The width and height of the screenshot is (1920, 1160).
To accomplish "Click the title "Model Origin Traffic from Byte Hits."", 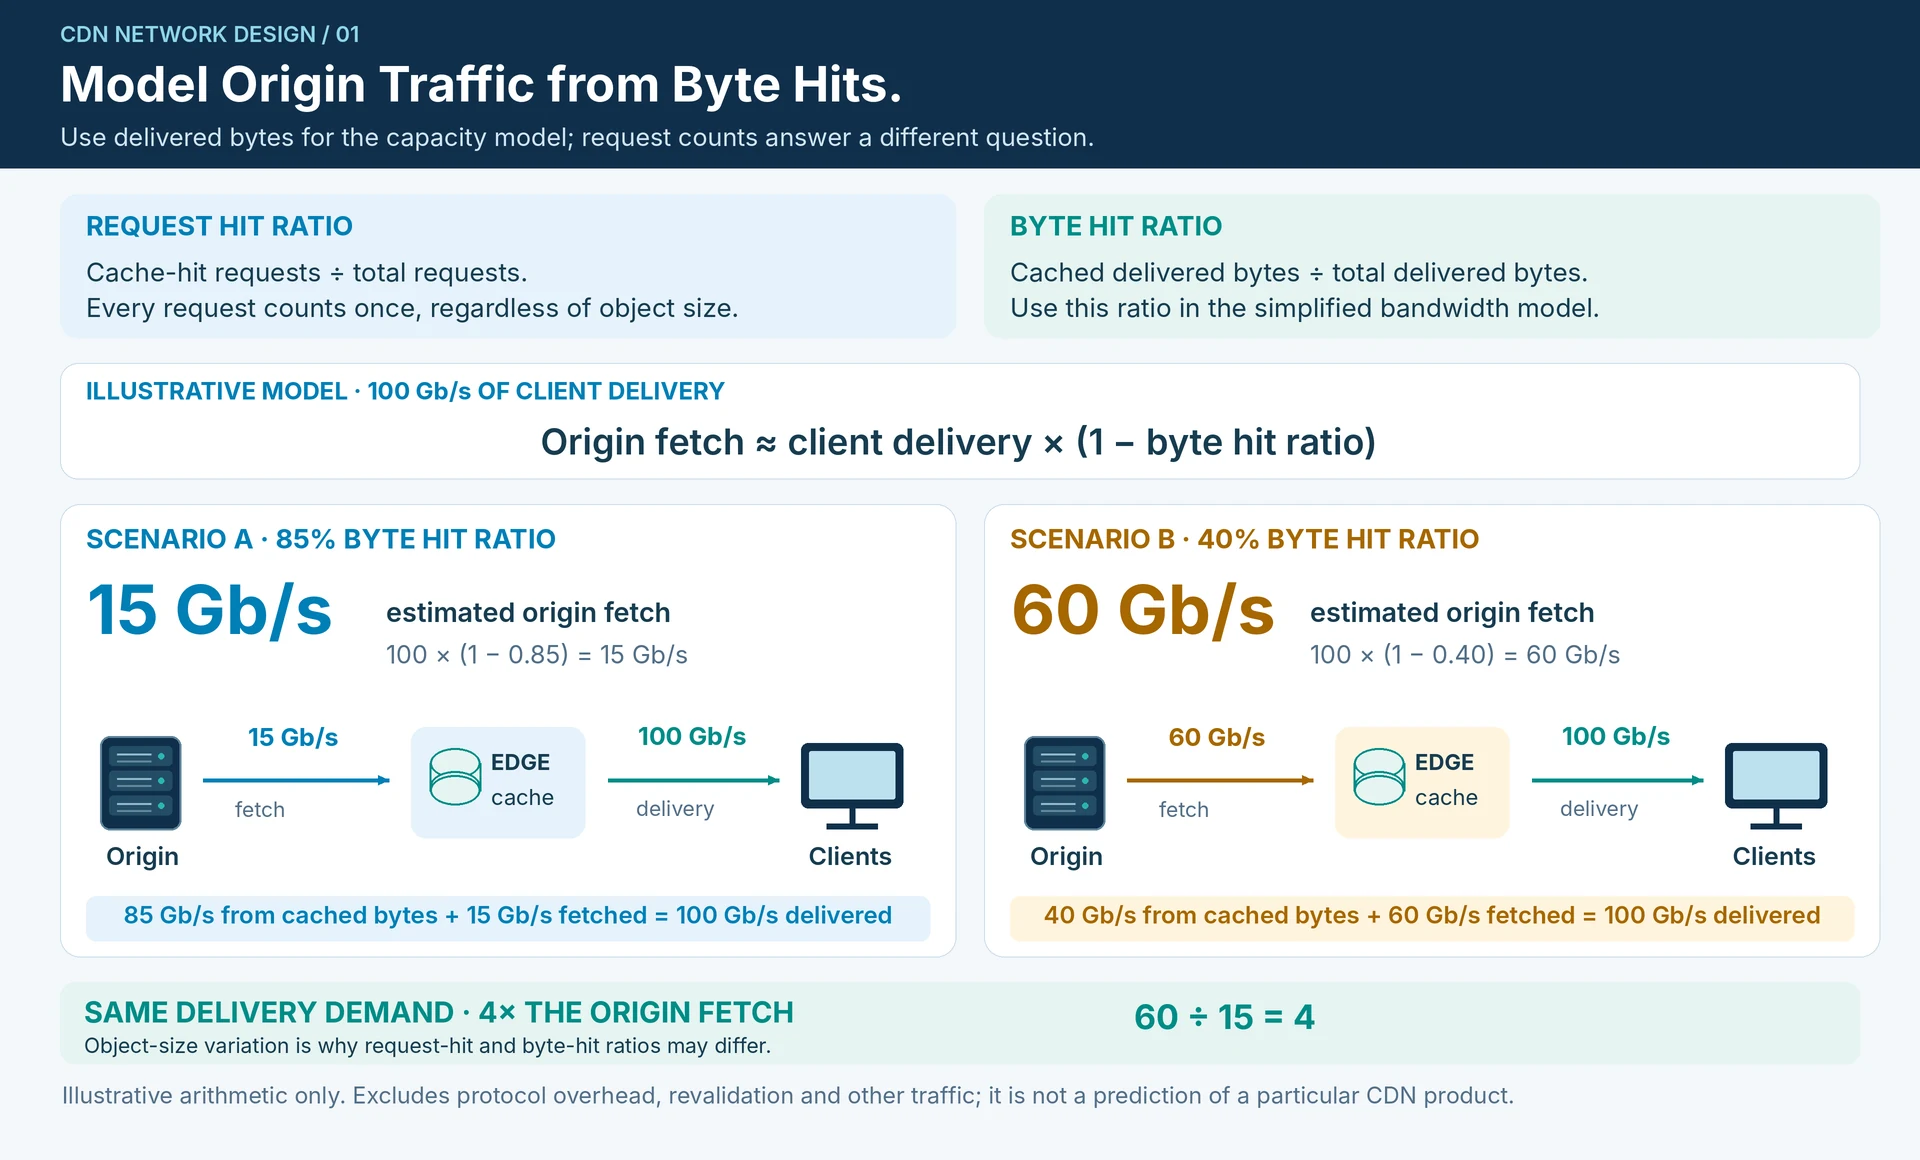I will pyautogui.click(x=481, y=84).
